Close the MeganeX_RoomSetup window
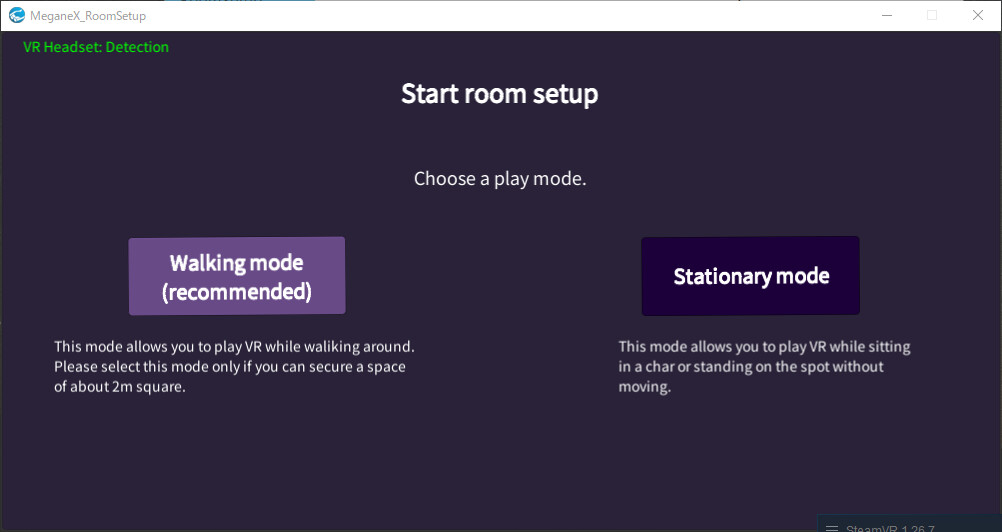The image size is (1002, 532). [x=978, y=15]
